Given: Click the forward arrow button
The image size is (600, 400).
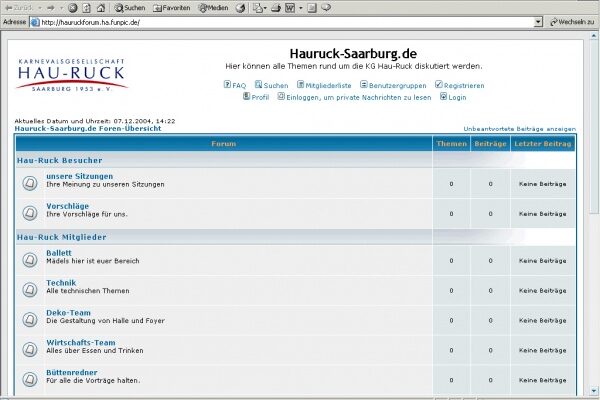Looking at the screenshot, I should (x=51, y=8).
